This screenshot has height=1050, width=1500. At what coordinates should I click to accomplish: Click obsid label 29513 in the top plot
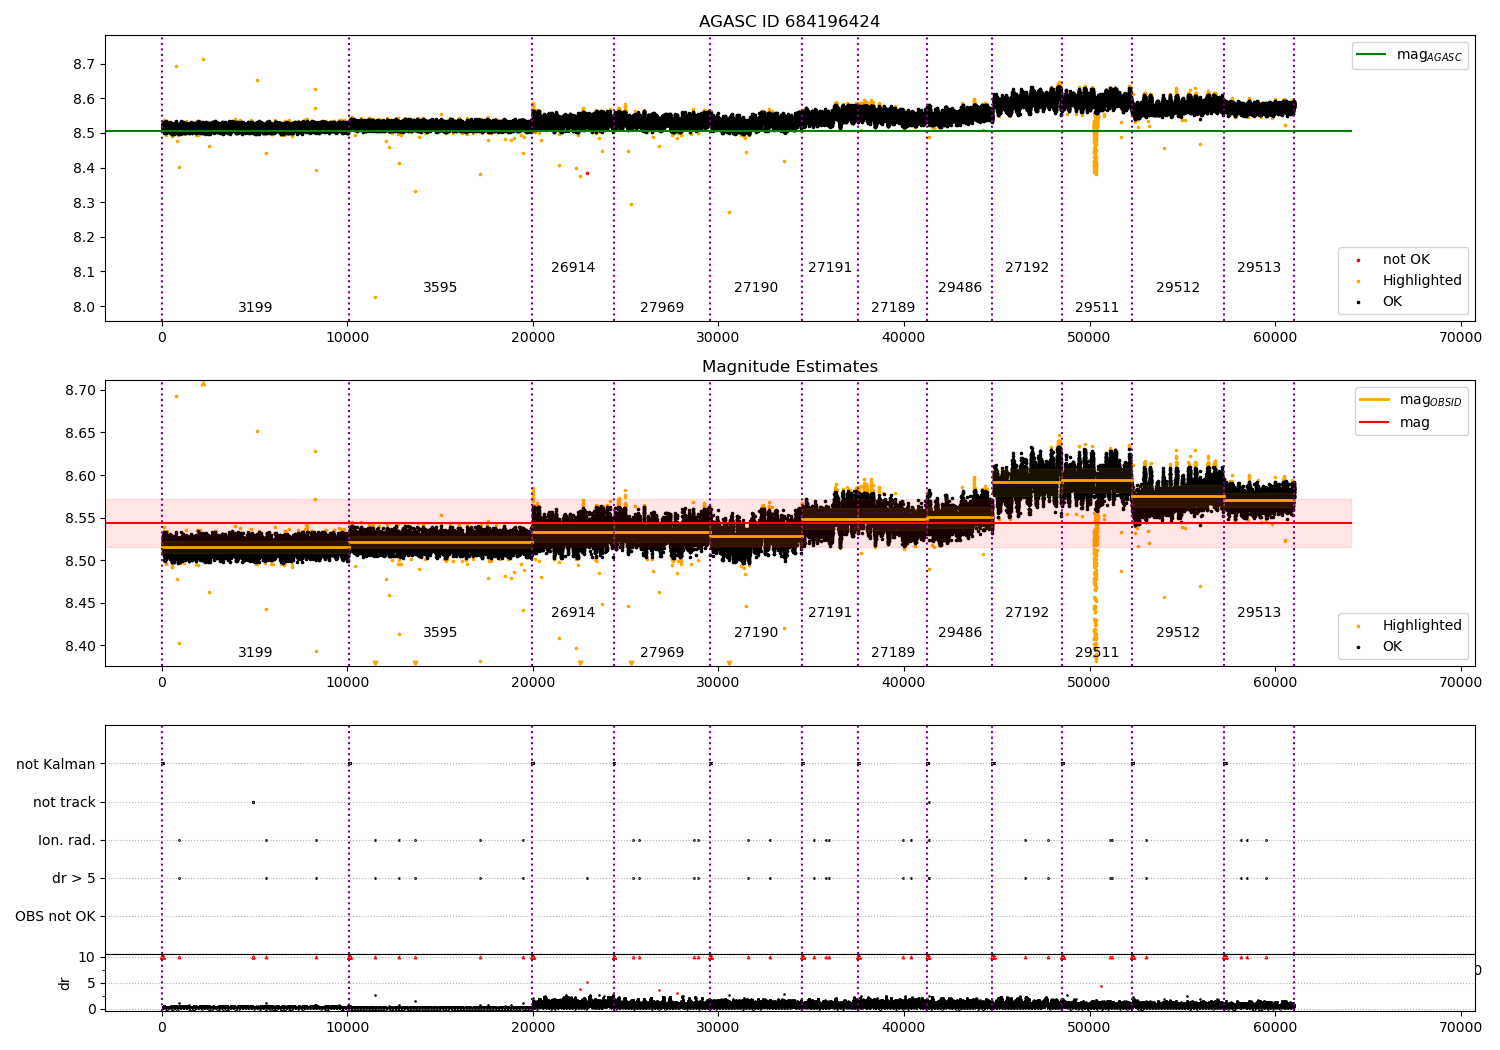click(1259, 268)
